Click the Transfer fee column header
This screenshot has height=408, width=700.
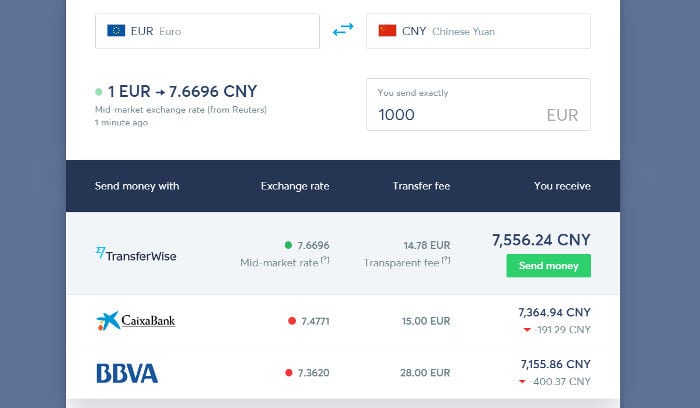(421, 186)
